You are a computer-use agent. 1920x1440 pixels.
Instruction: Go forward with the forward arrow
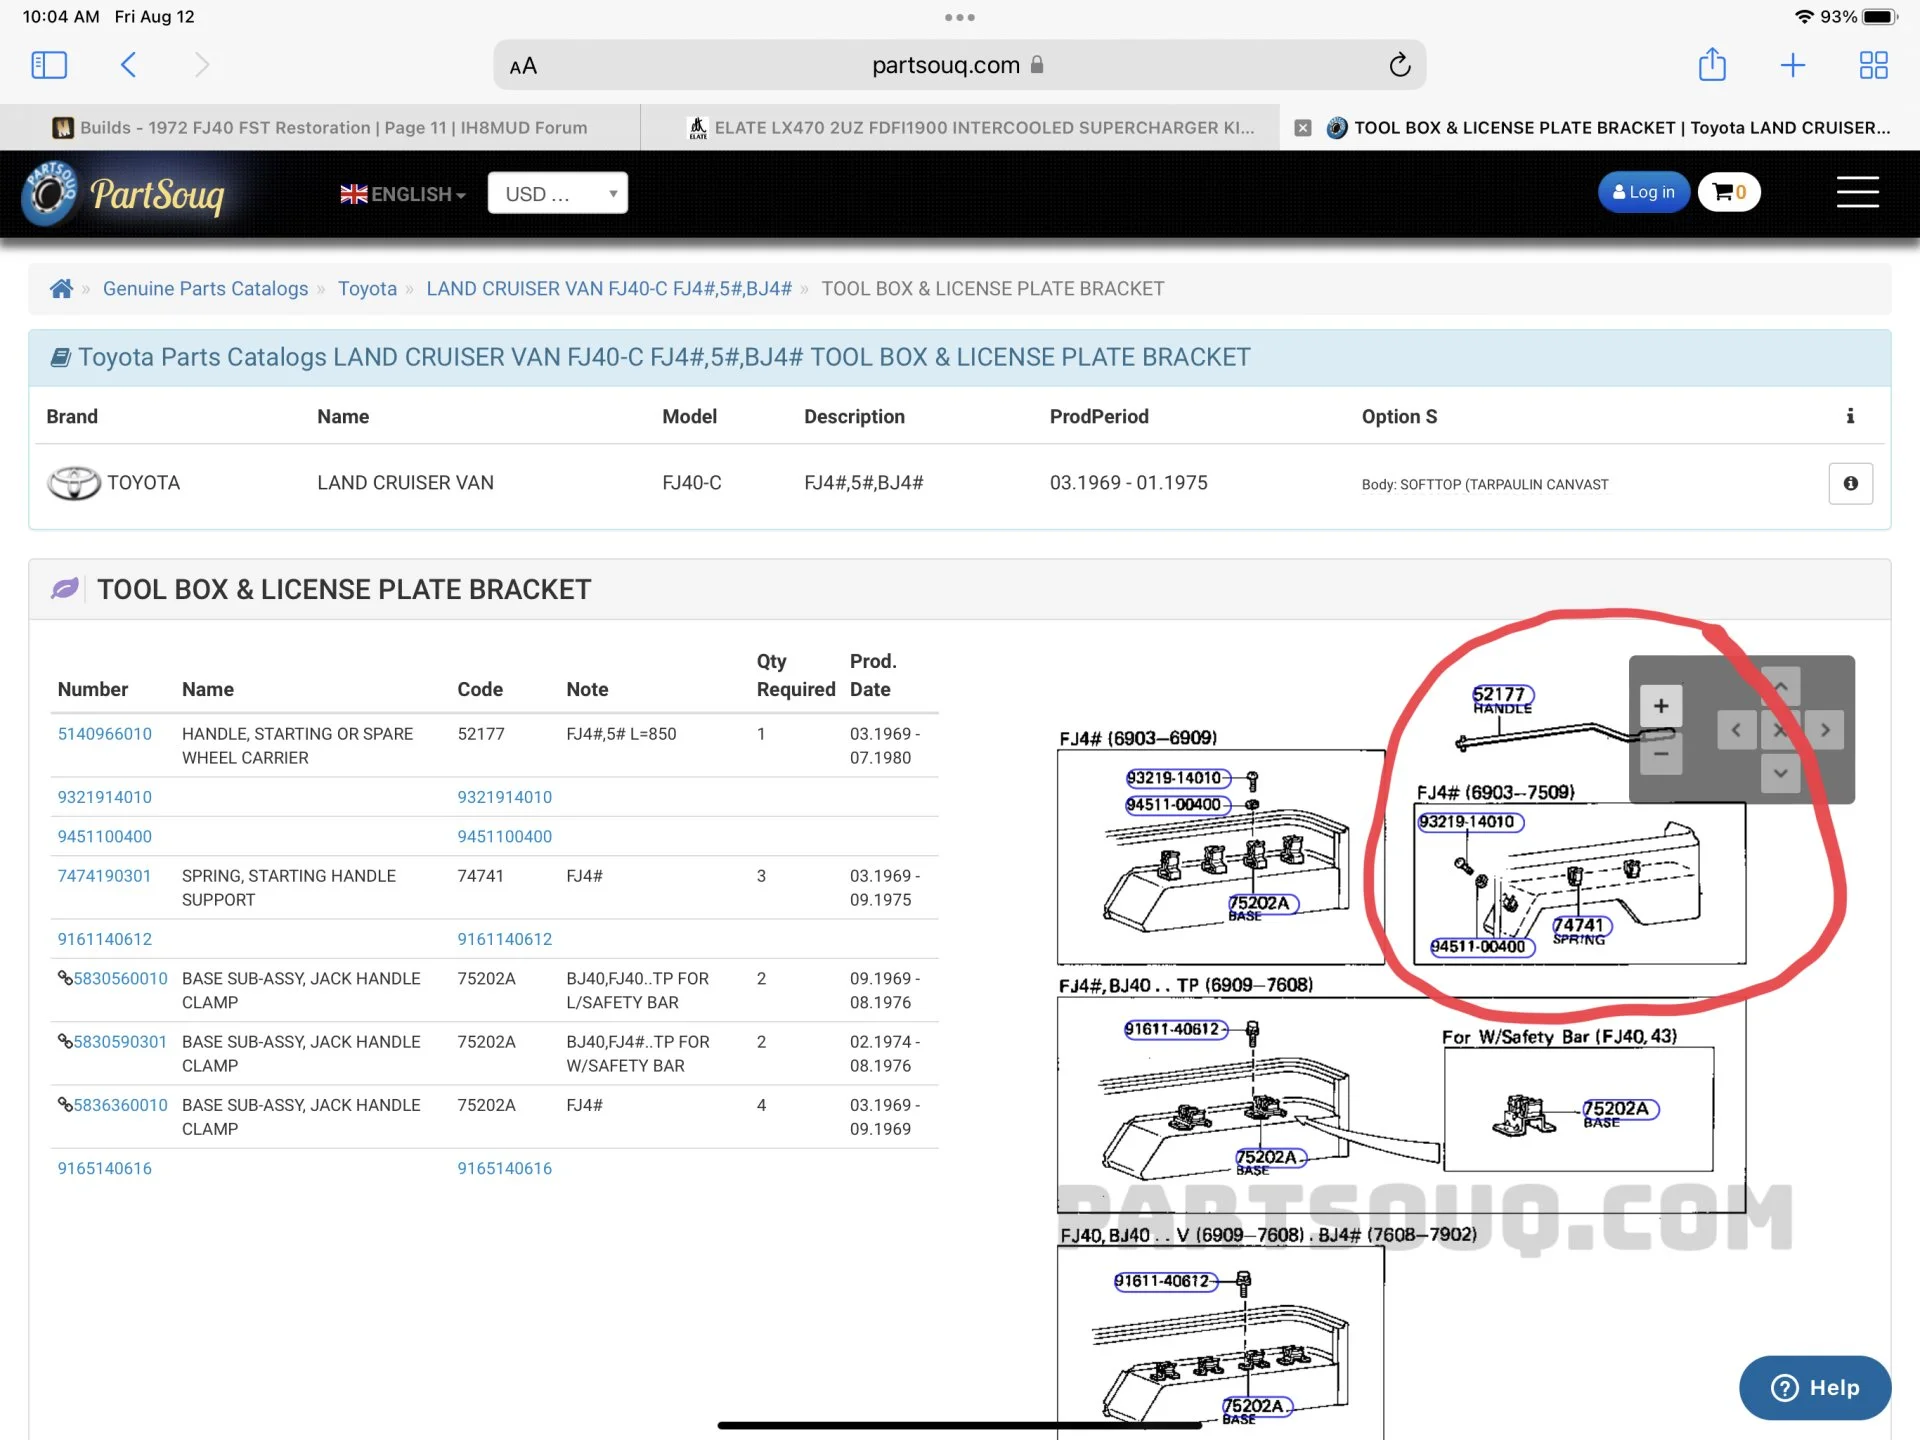tap(202, 65)
